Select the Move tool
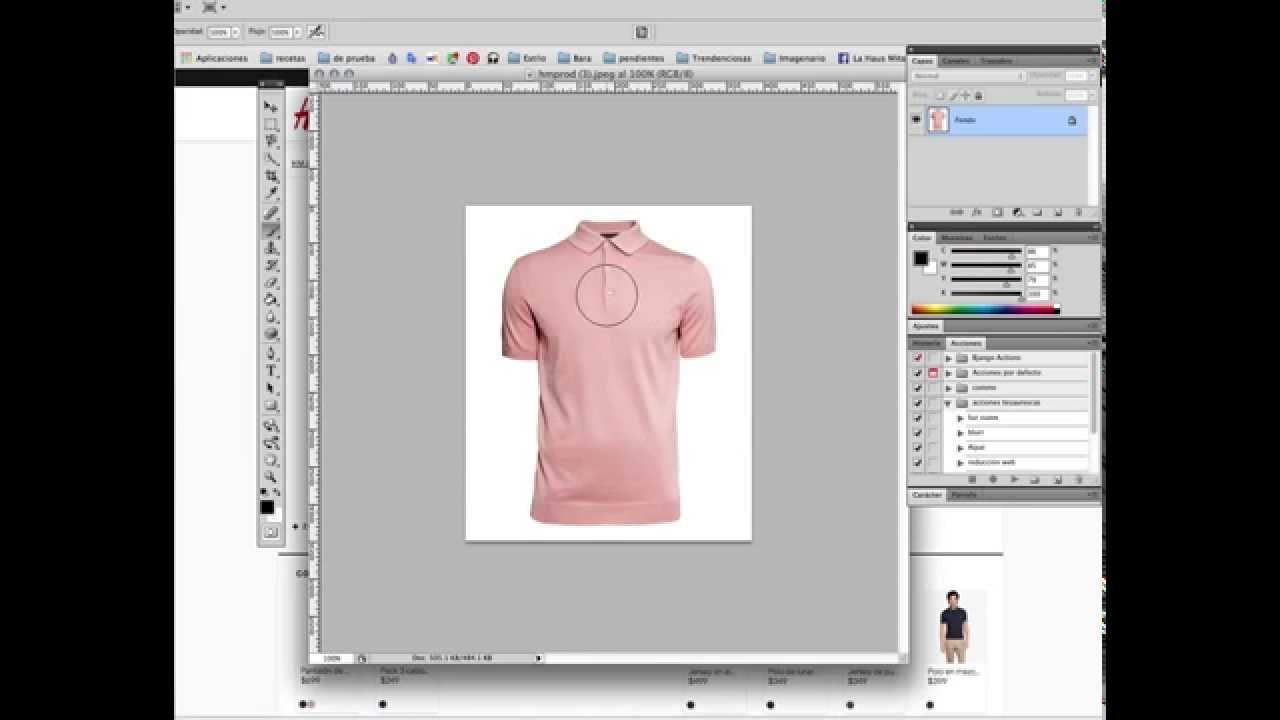 271,106
